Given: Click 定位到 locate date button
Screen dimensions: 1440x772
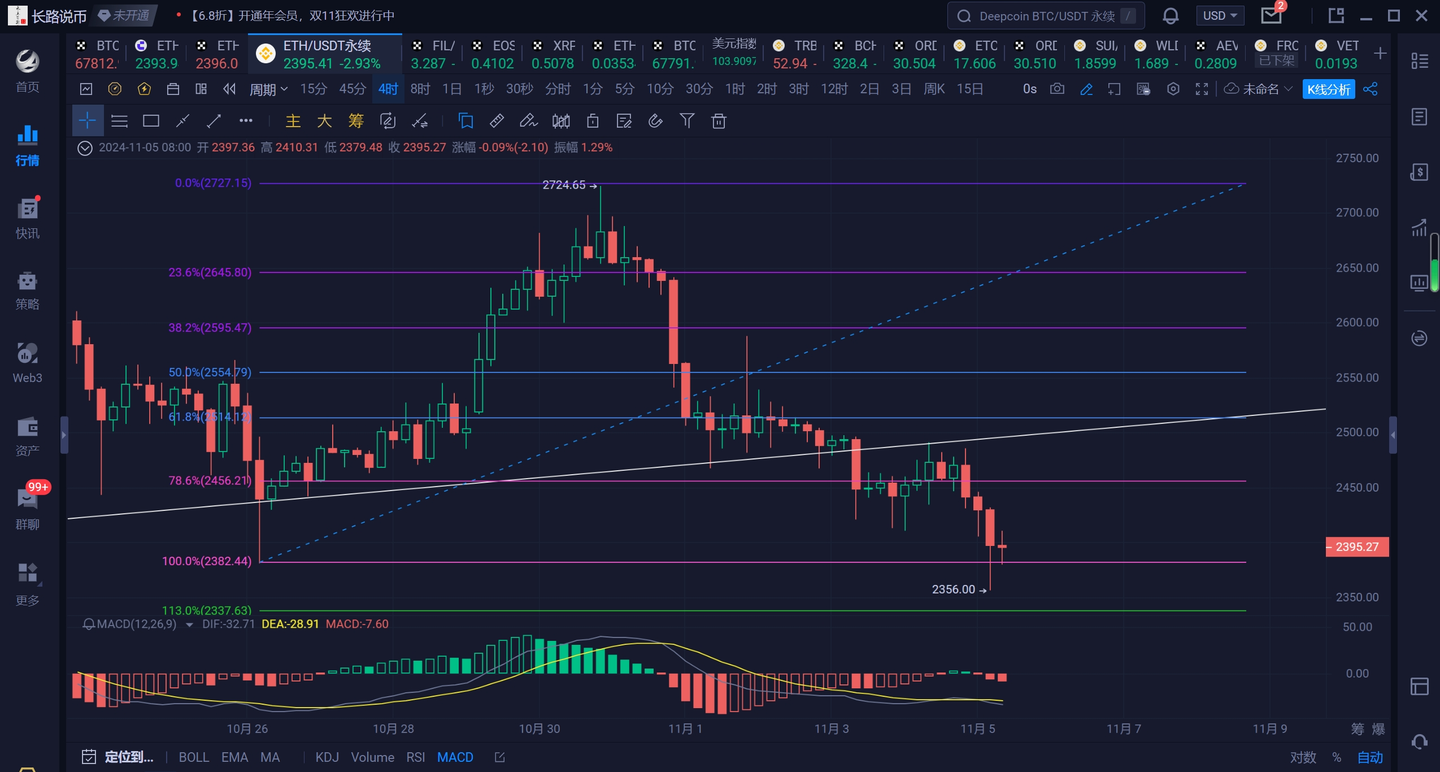Looking at the screenshot, I should point(118,757).
